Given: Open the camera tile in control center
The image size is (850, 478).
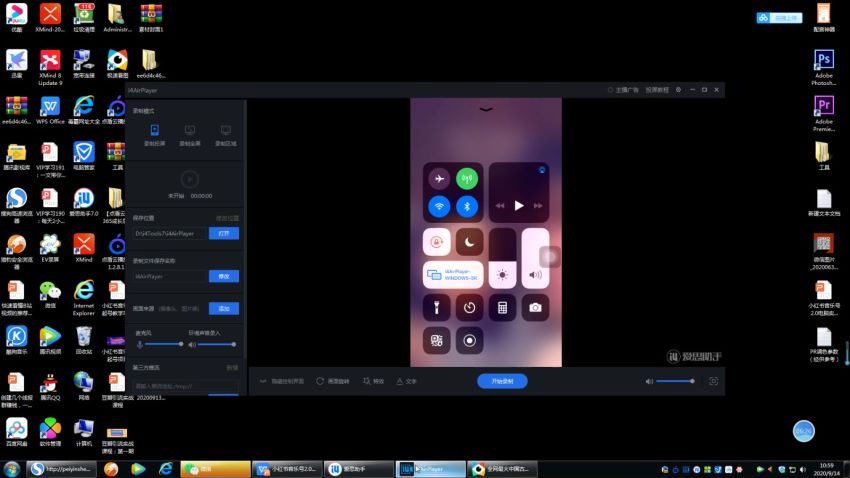Looking at the screenshot, I should click(535, 308).
